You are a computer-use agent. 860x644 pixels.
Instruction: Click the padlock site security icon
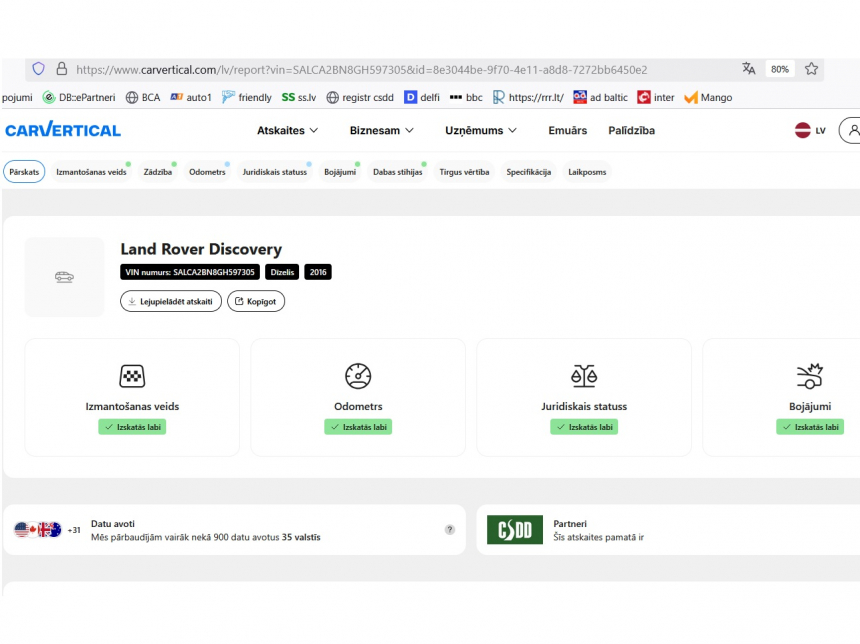coord(61,69)
